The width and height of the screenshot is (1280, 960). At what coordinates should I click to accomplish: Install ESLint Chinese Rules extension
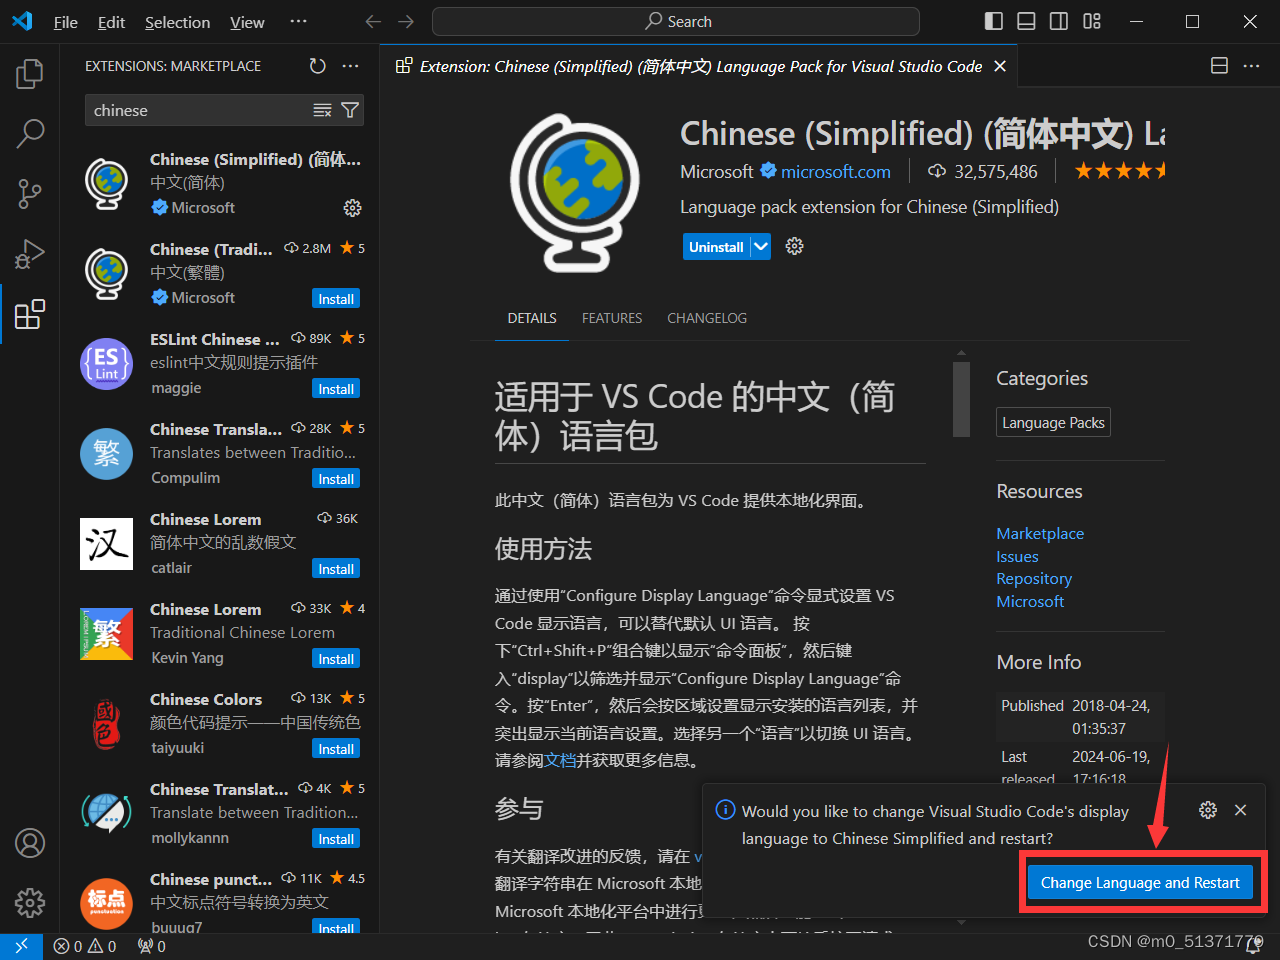[x=336, y=389]
